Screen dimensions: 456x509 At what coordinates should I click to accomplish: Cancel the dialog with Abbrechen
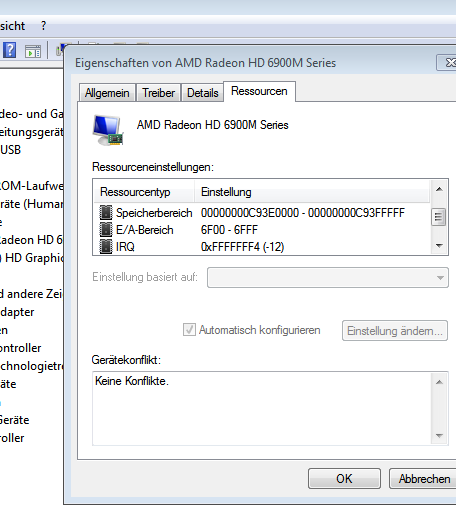[423, 479]
